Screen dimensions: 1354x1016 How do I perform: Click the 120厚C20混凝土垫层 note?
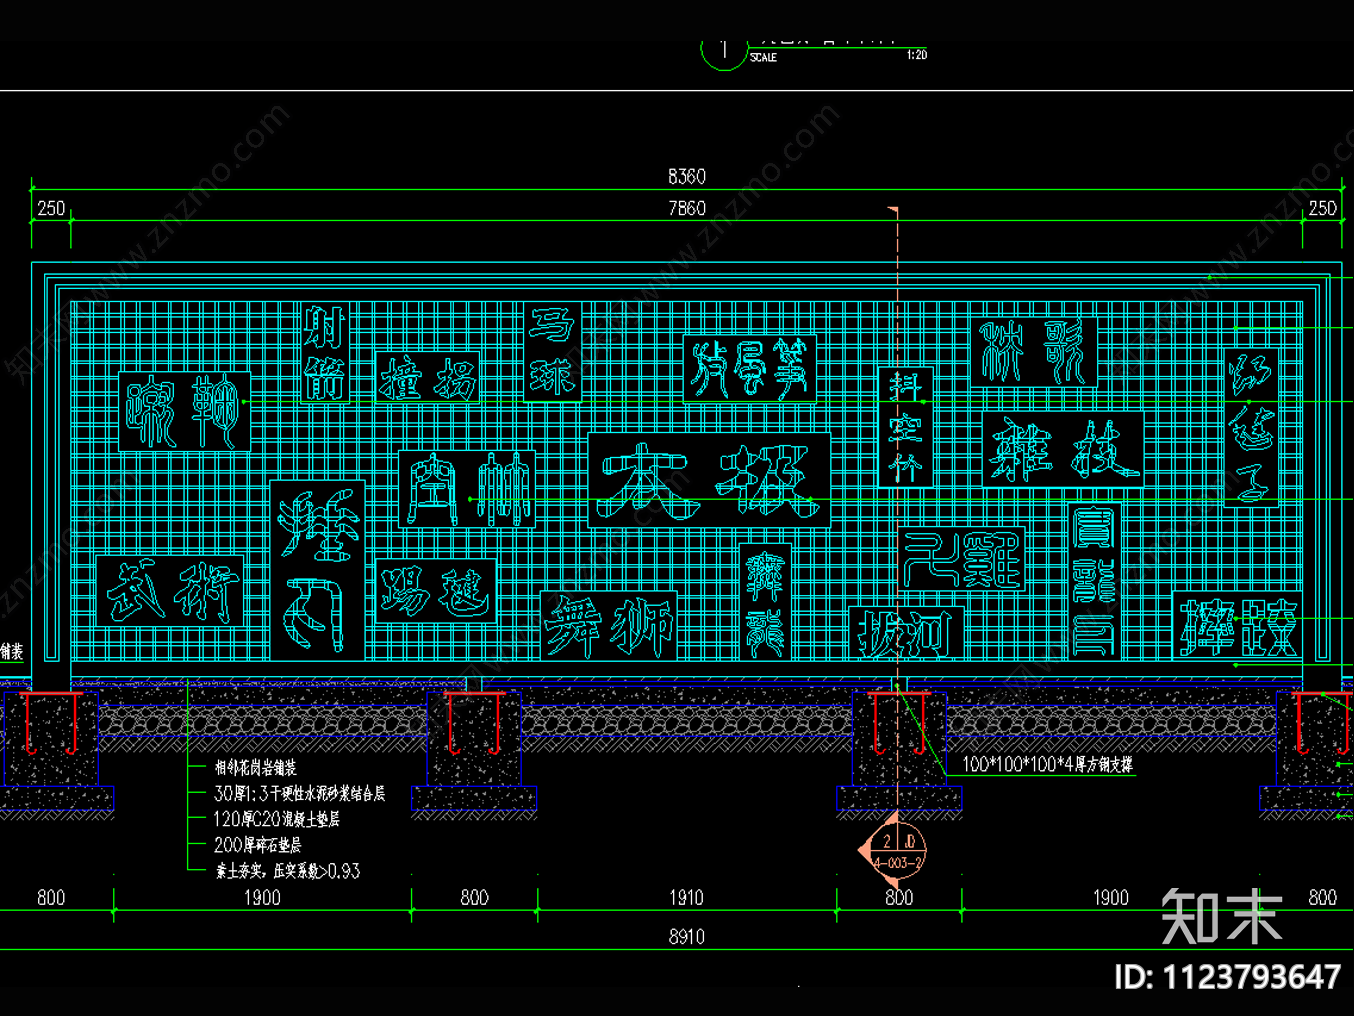point(277,820)
